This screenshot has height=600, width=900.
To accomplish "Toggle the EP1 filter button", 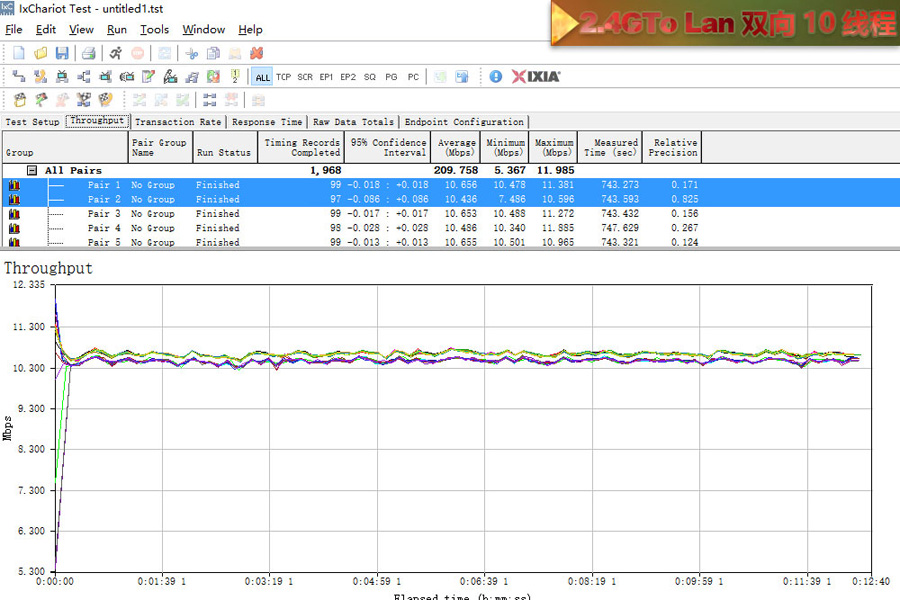I will [326, 77].
